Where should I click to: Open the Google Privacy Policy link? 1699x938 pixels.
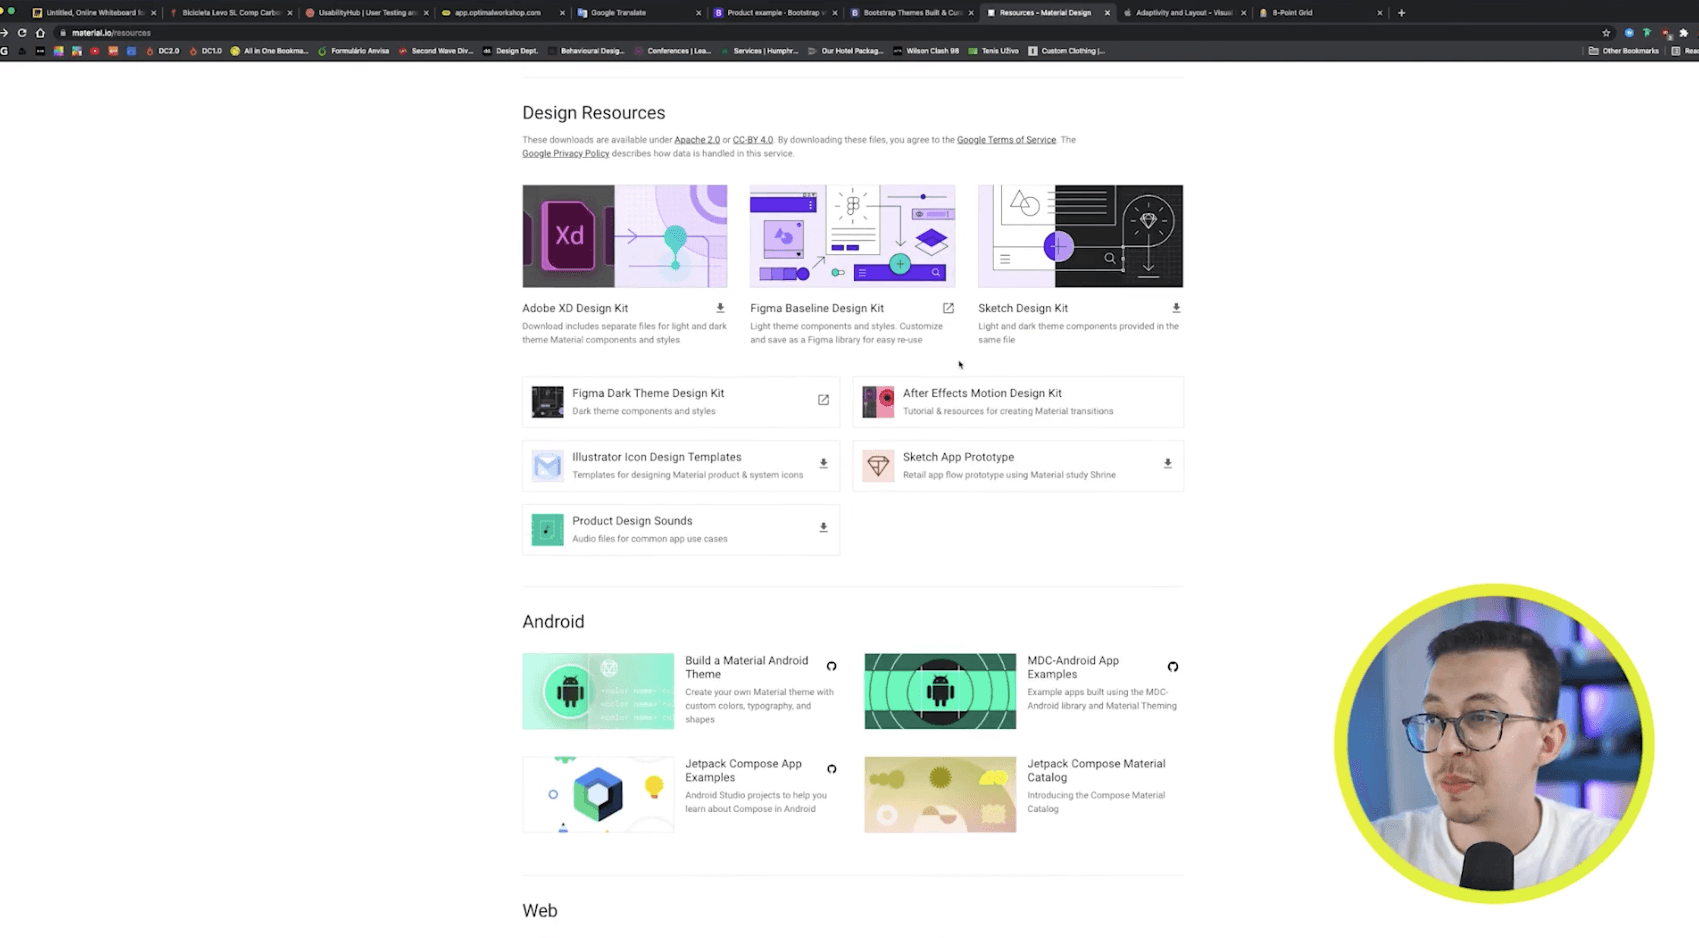[x=565, y=154]
